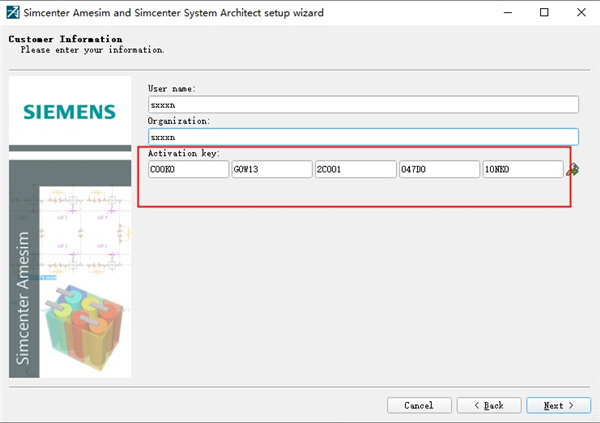Viewport: 600px width, 423px height.
Task: Click the "Activation key:" label
Action: pos(184,153)
